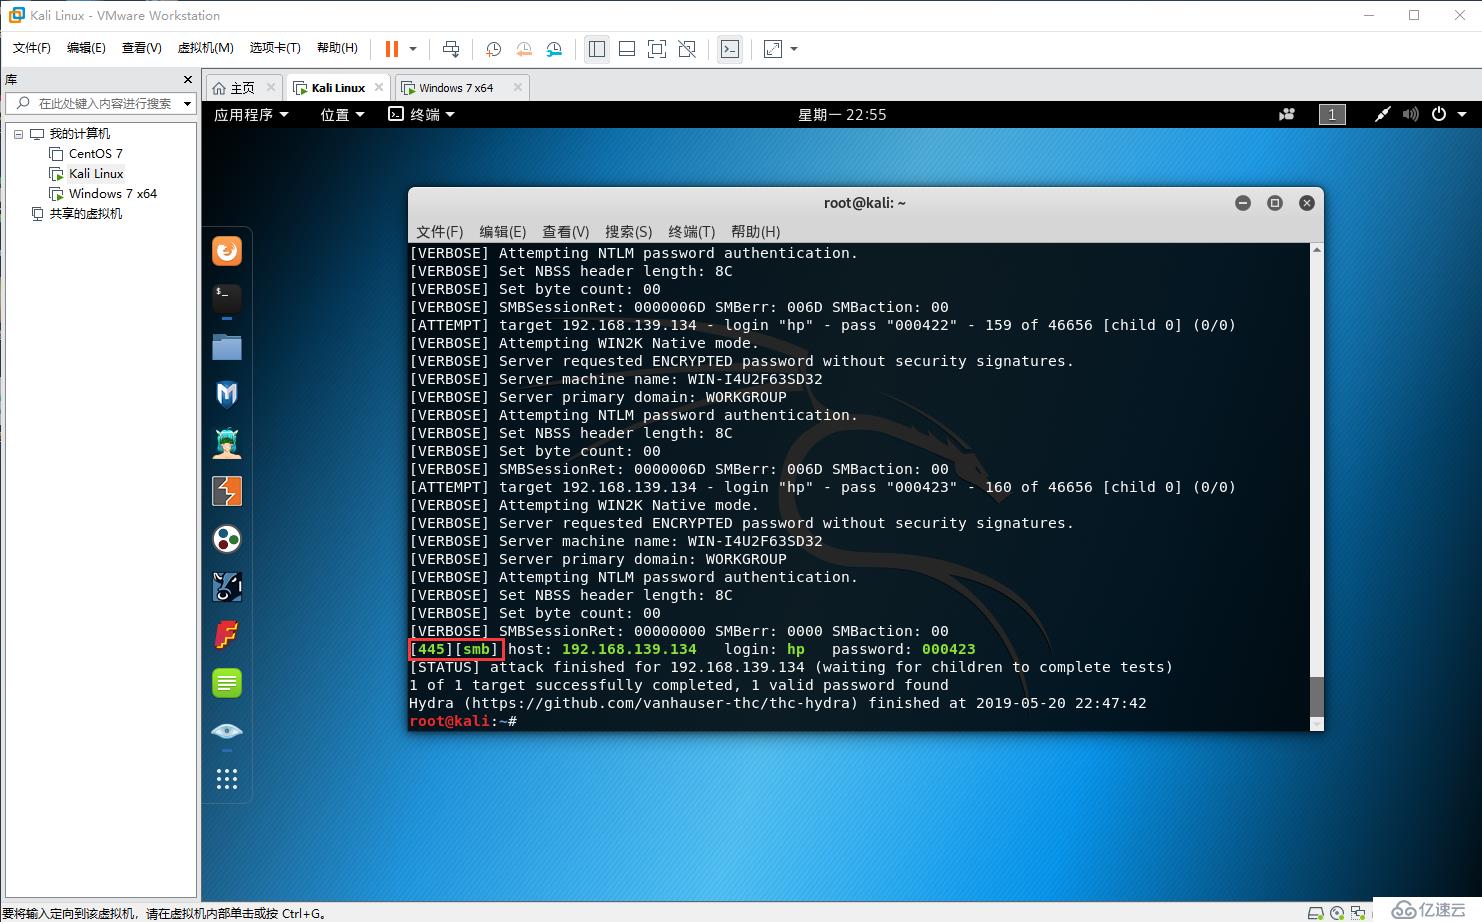Open the VMware 帮助(H) menu
Image resolution: width=1482 pixels, height=922 pixels.
(337, 48)
